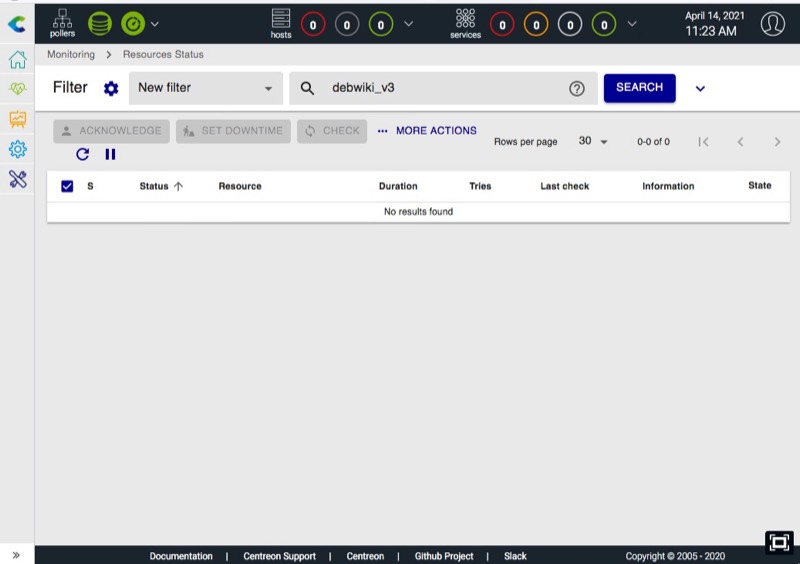Open the Administration tools sidebar icon

point(17,179)
